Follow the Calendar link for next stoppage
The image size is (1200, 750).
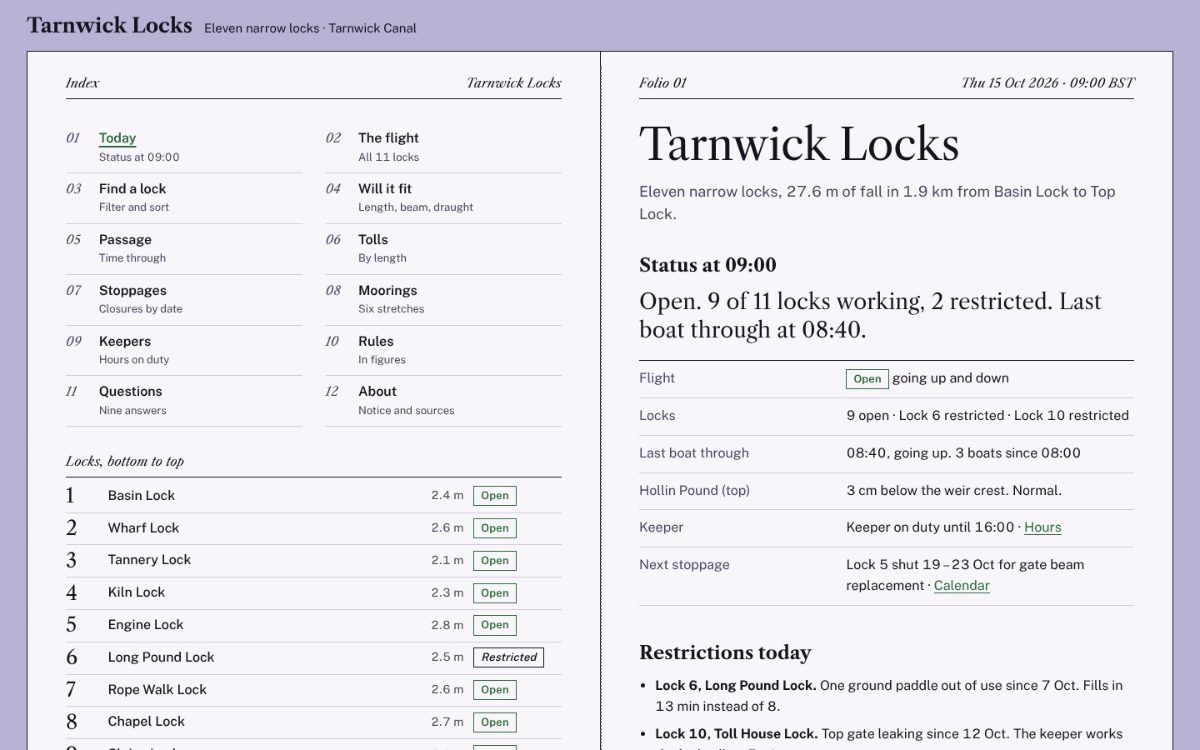[x=962, y=585]
